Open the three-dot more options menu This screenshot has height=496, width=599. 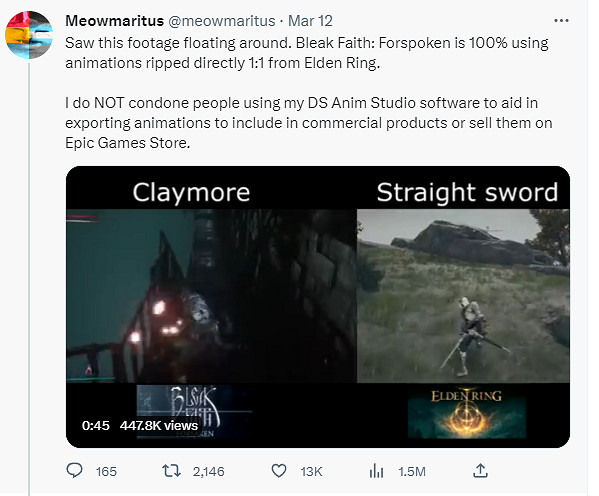click(x=561, y=21)
